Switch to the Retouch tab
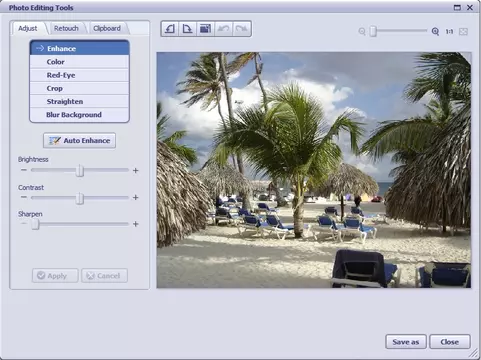 point(66,28)
